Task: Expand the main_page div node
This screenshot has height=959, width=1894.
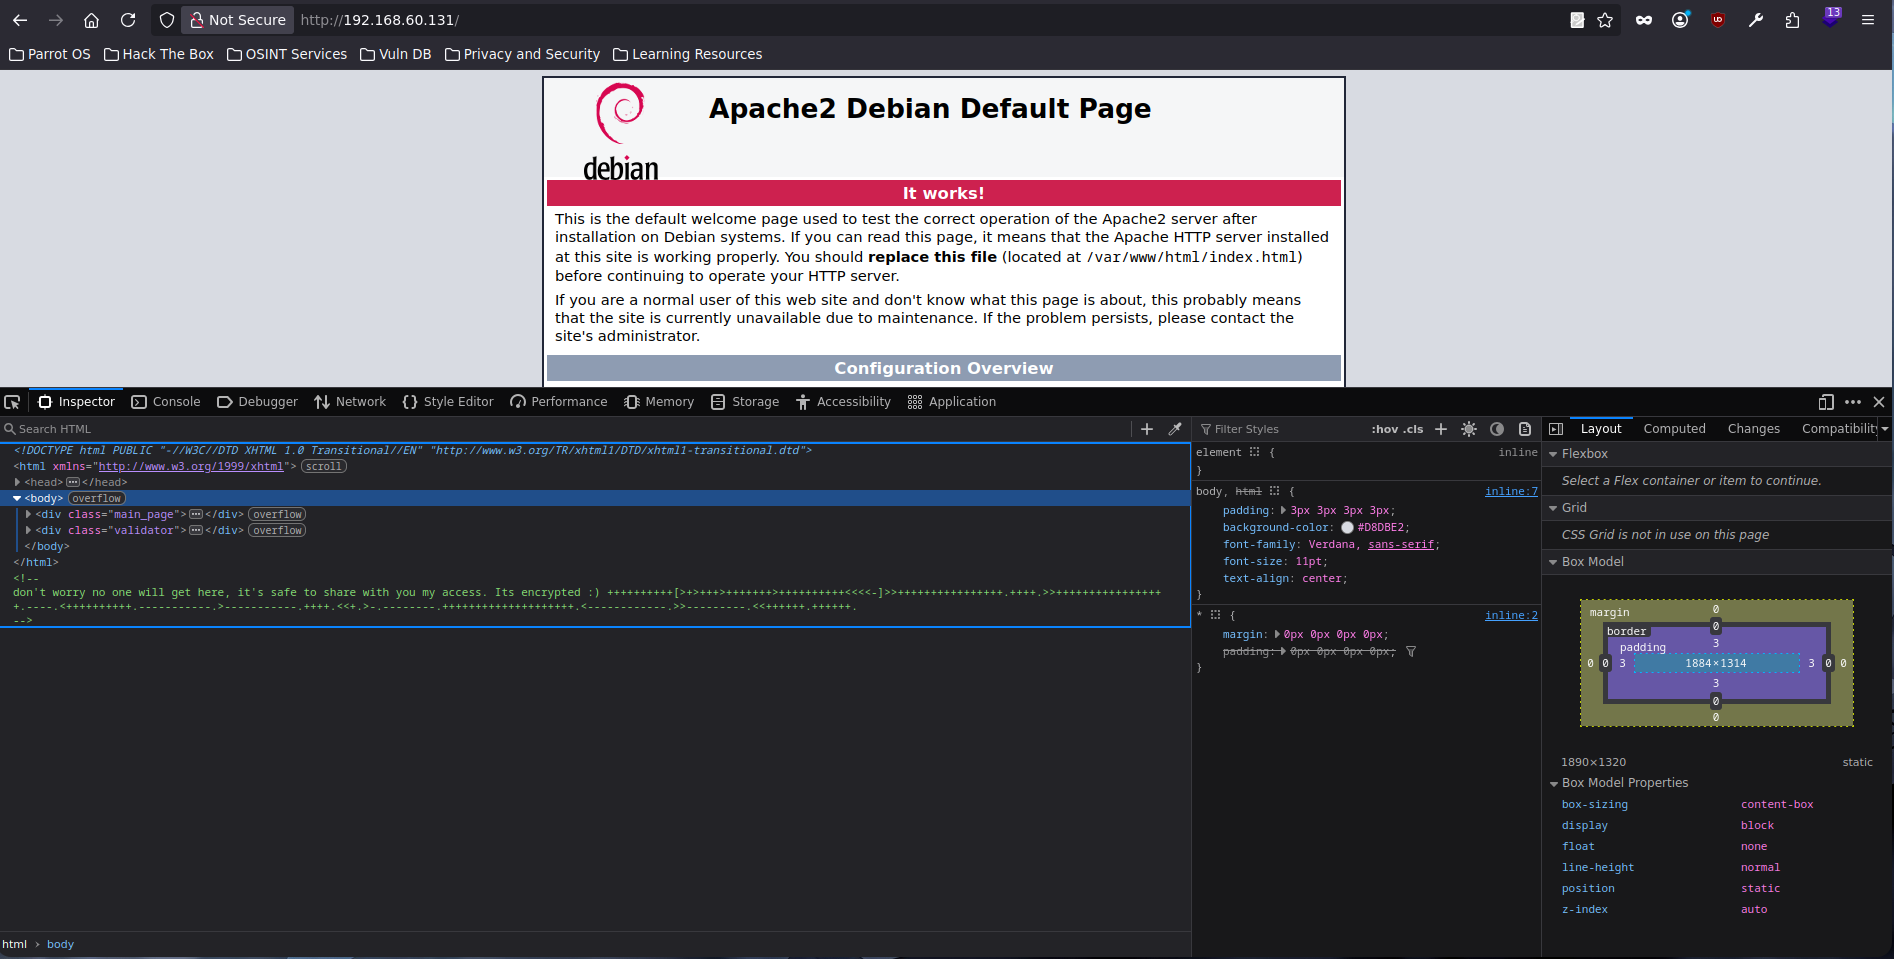Action: coord(28,514)
